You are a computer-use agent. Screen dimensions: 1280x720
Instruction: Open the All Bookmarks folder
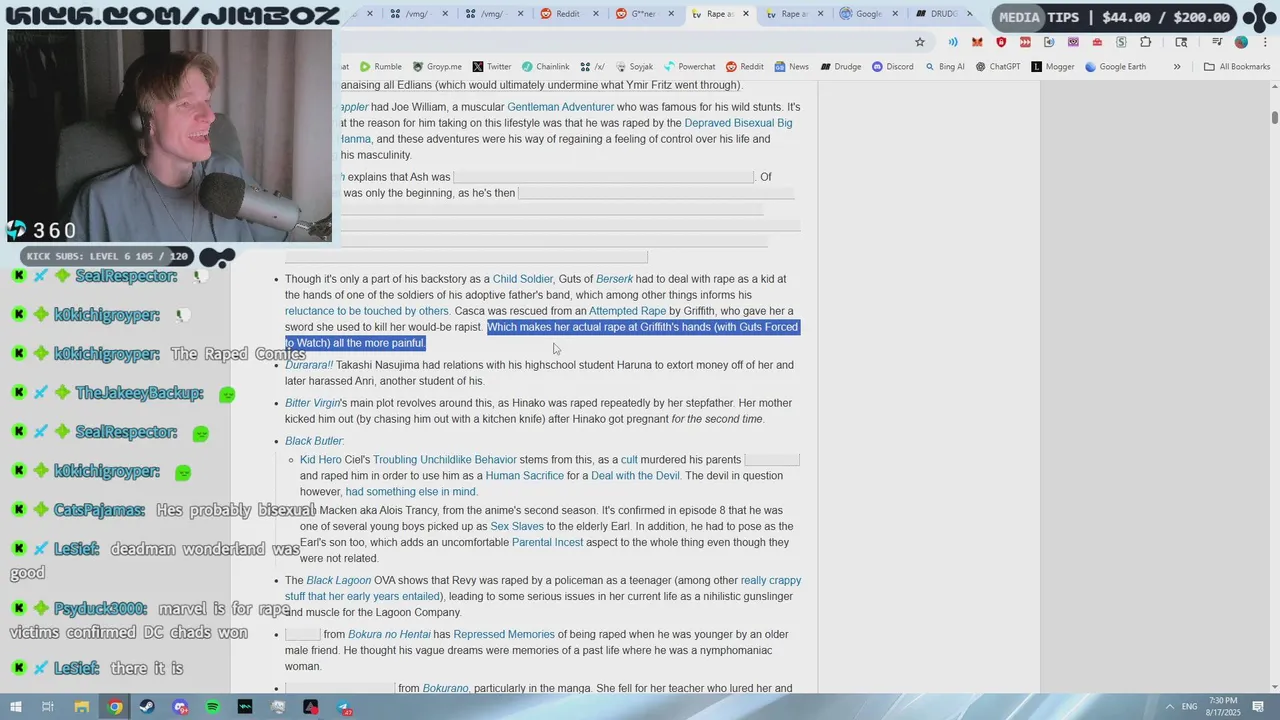tap(1237, 67)
